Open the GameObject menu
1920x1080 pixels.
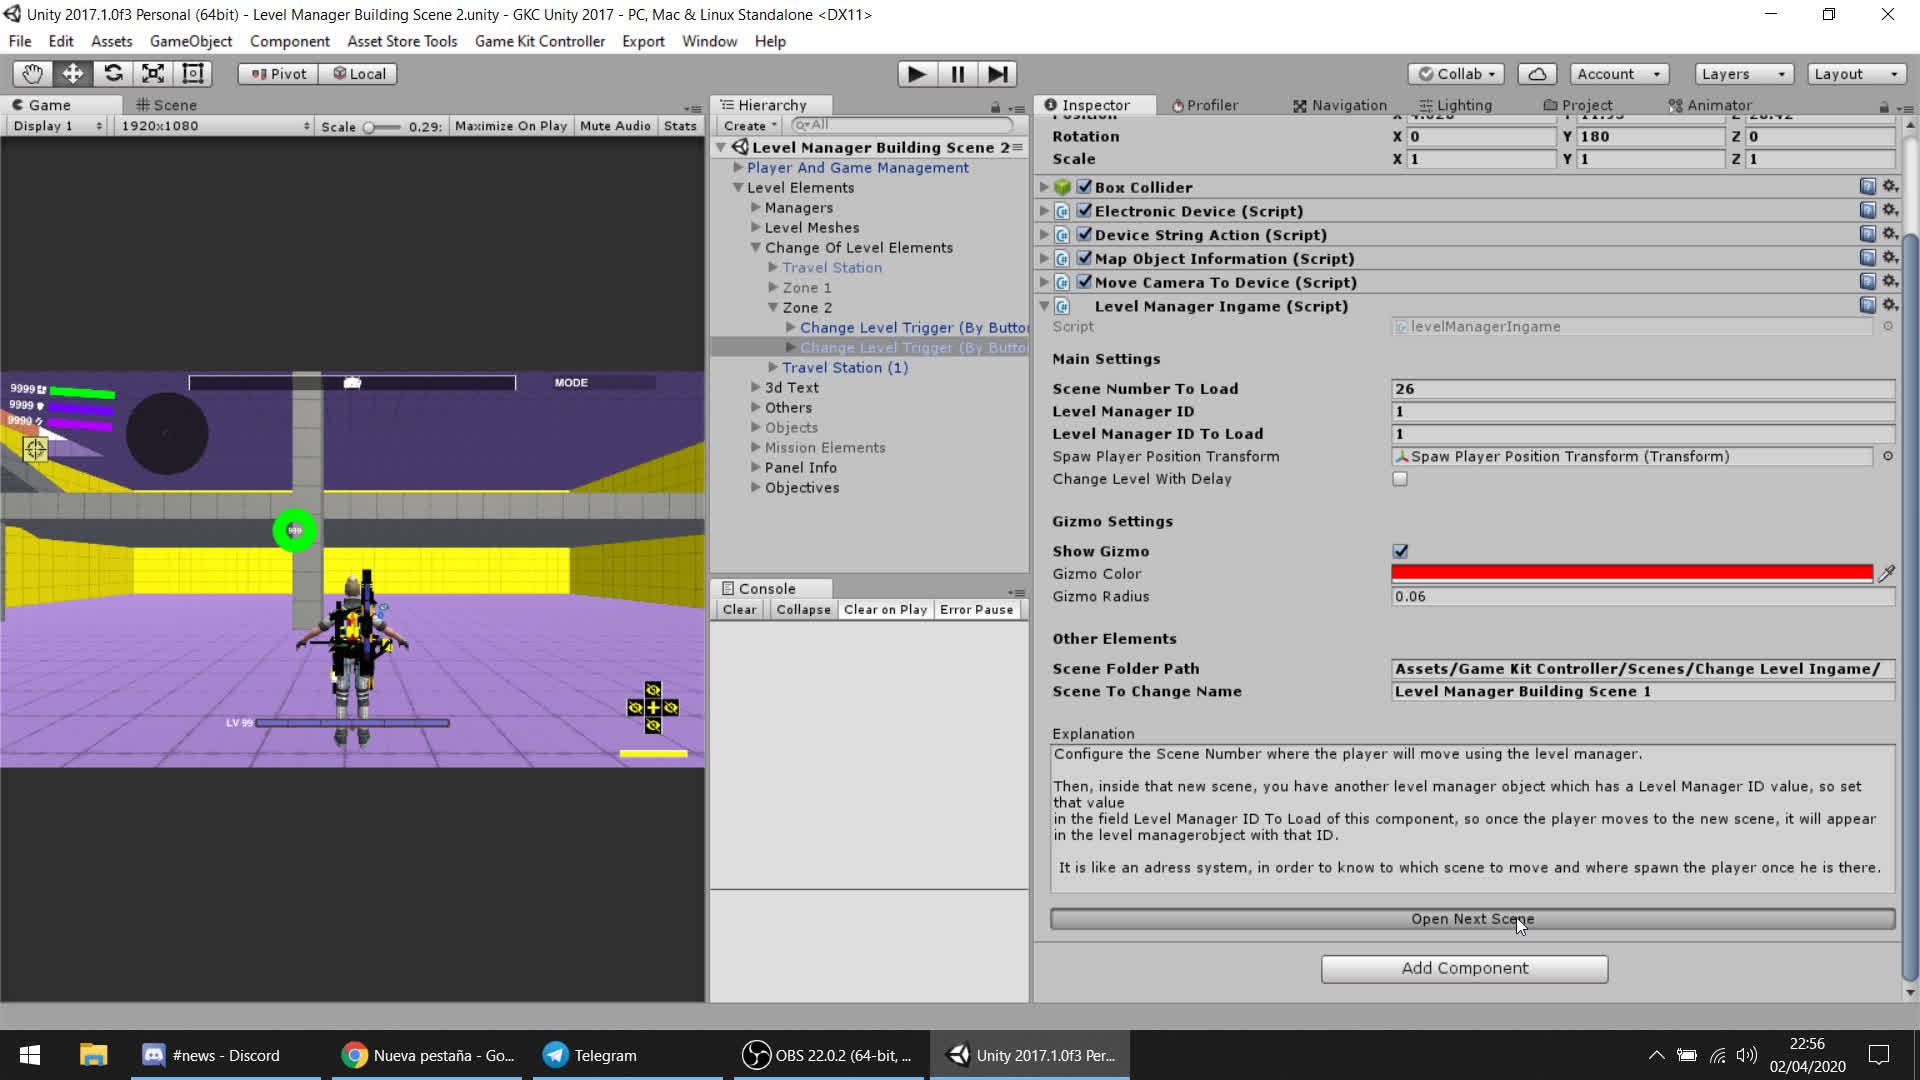(x=190, y=41)
